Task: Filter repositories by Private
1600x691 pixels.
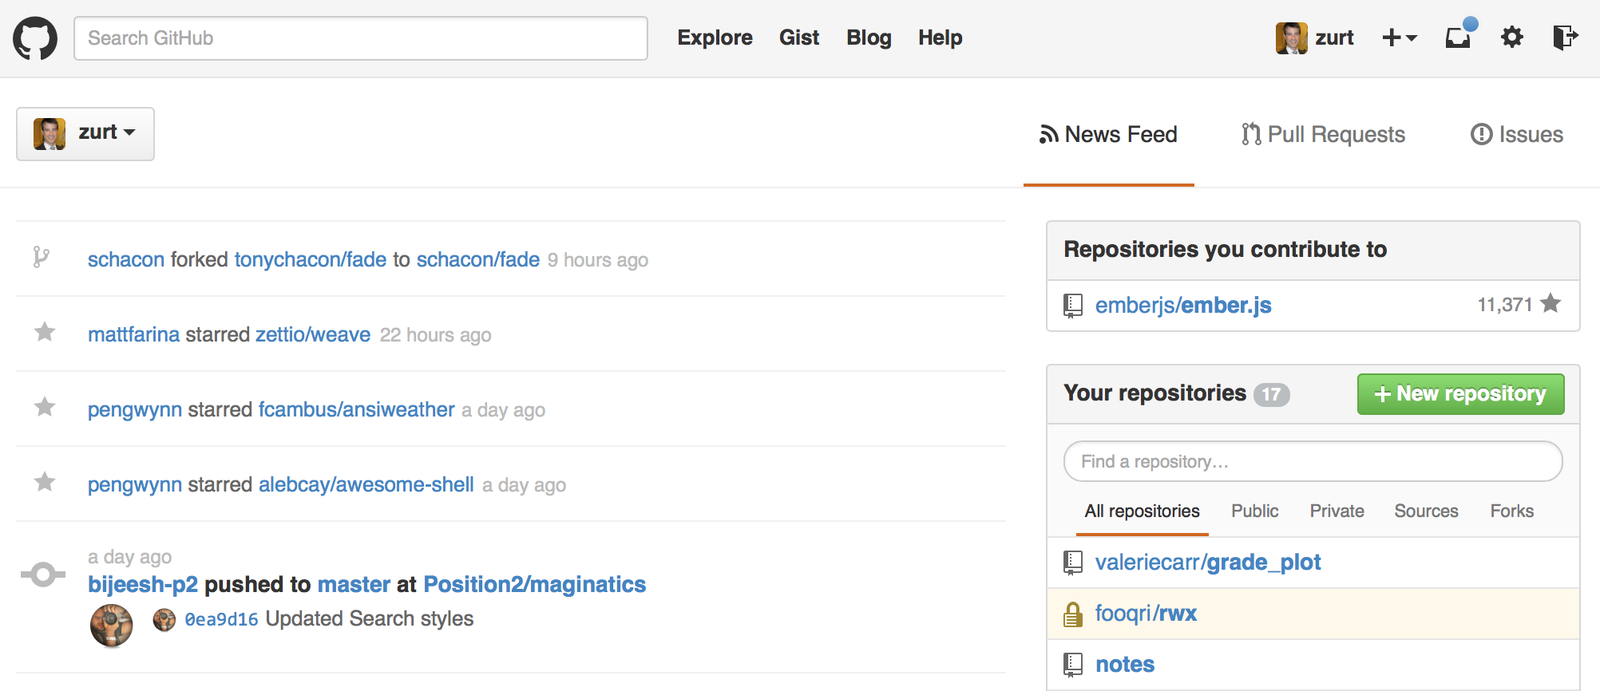Action: 1337,512
